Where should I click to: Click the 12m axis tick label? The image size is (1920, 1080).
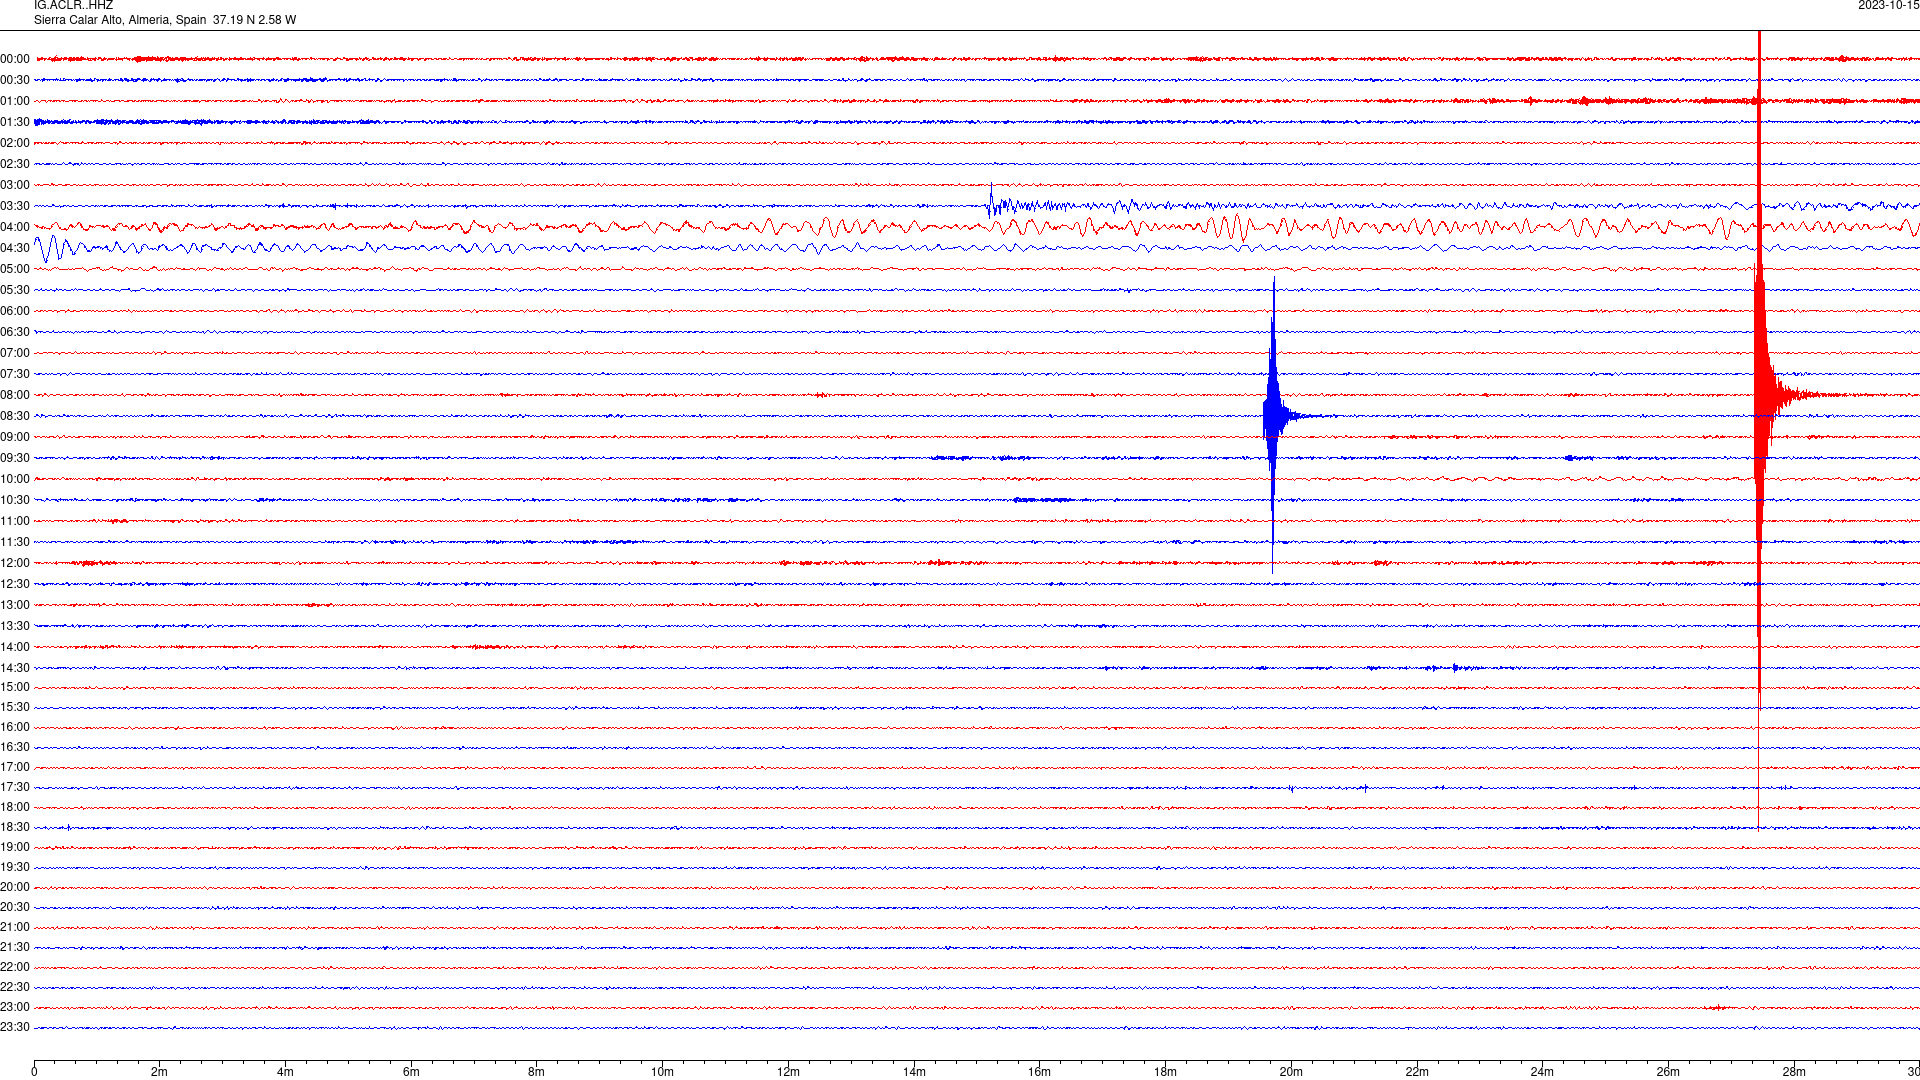pos(788,1072)
